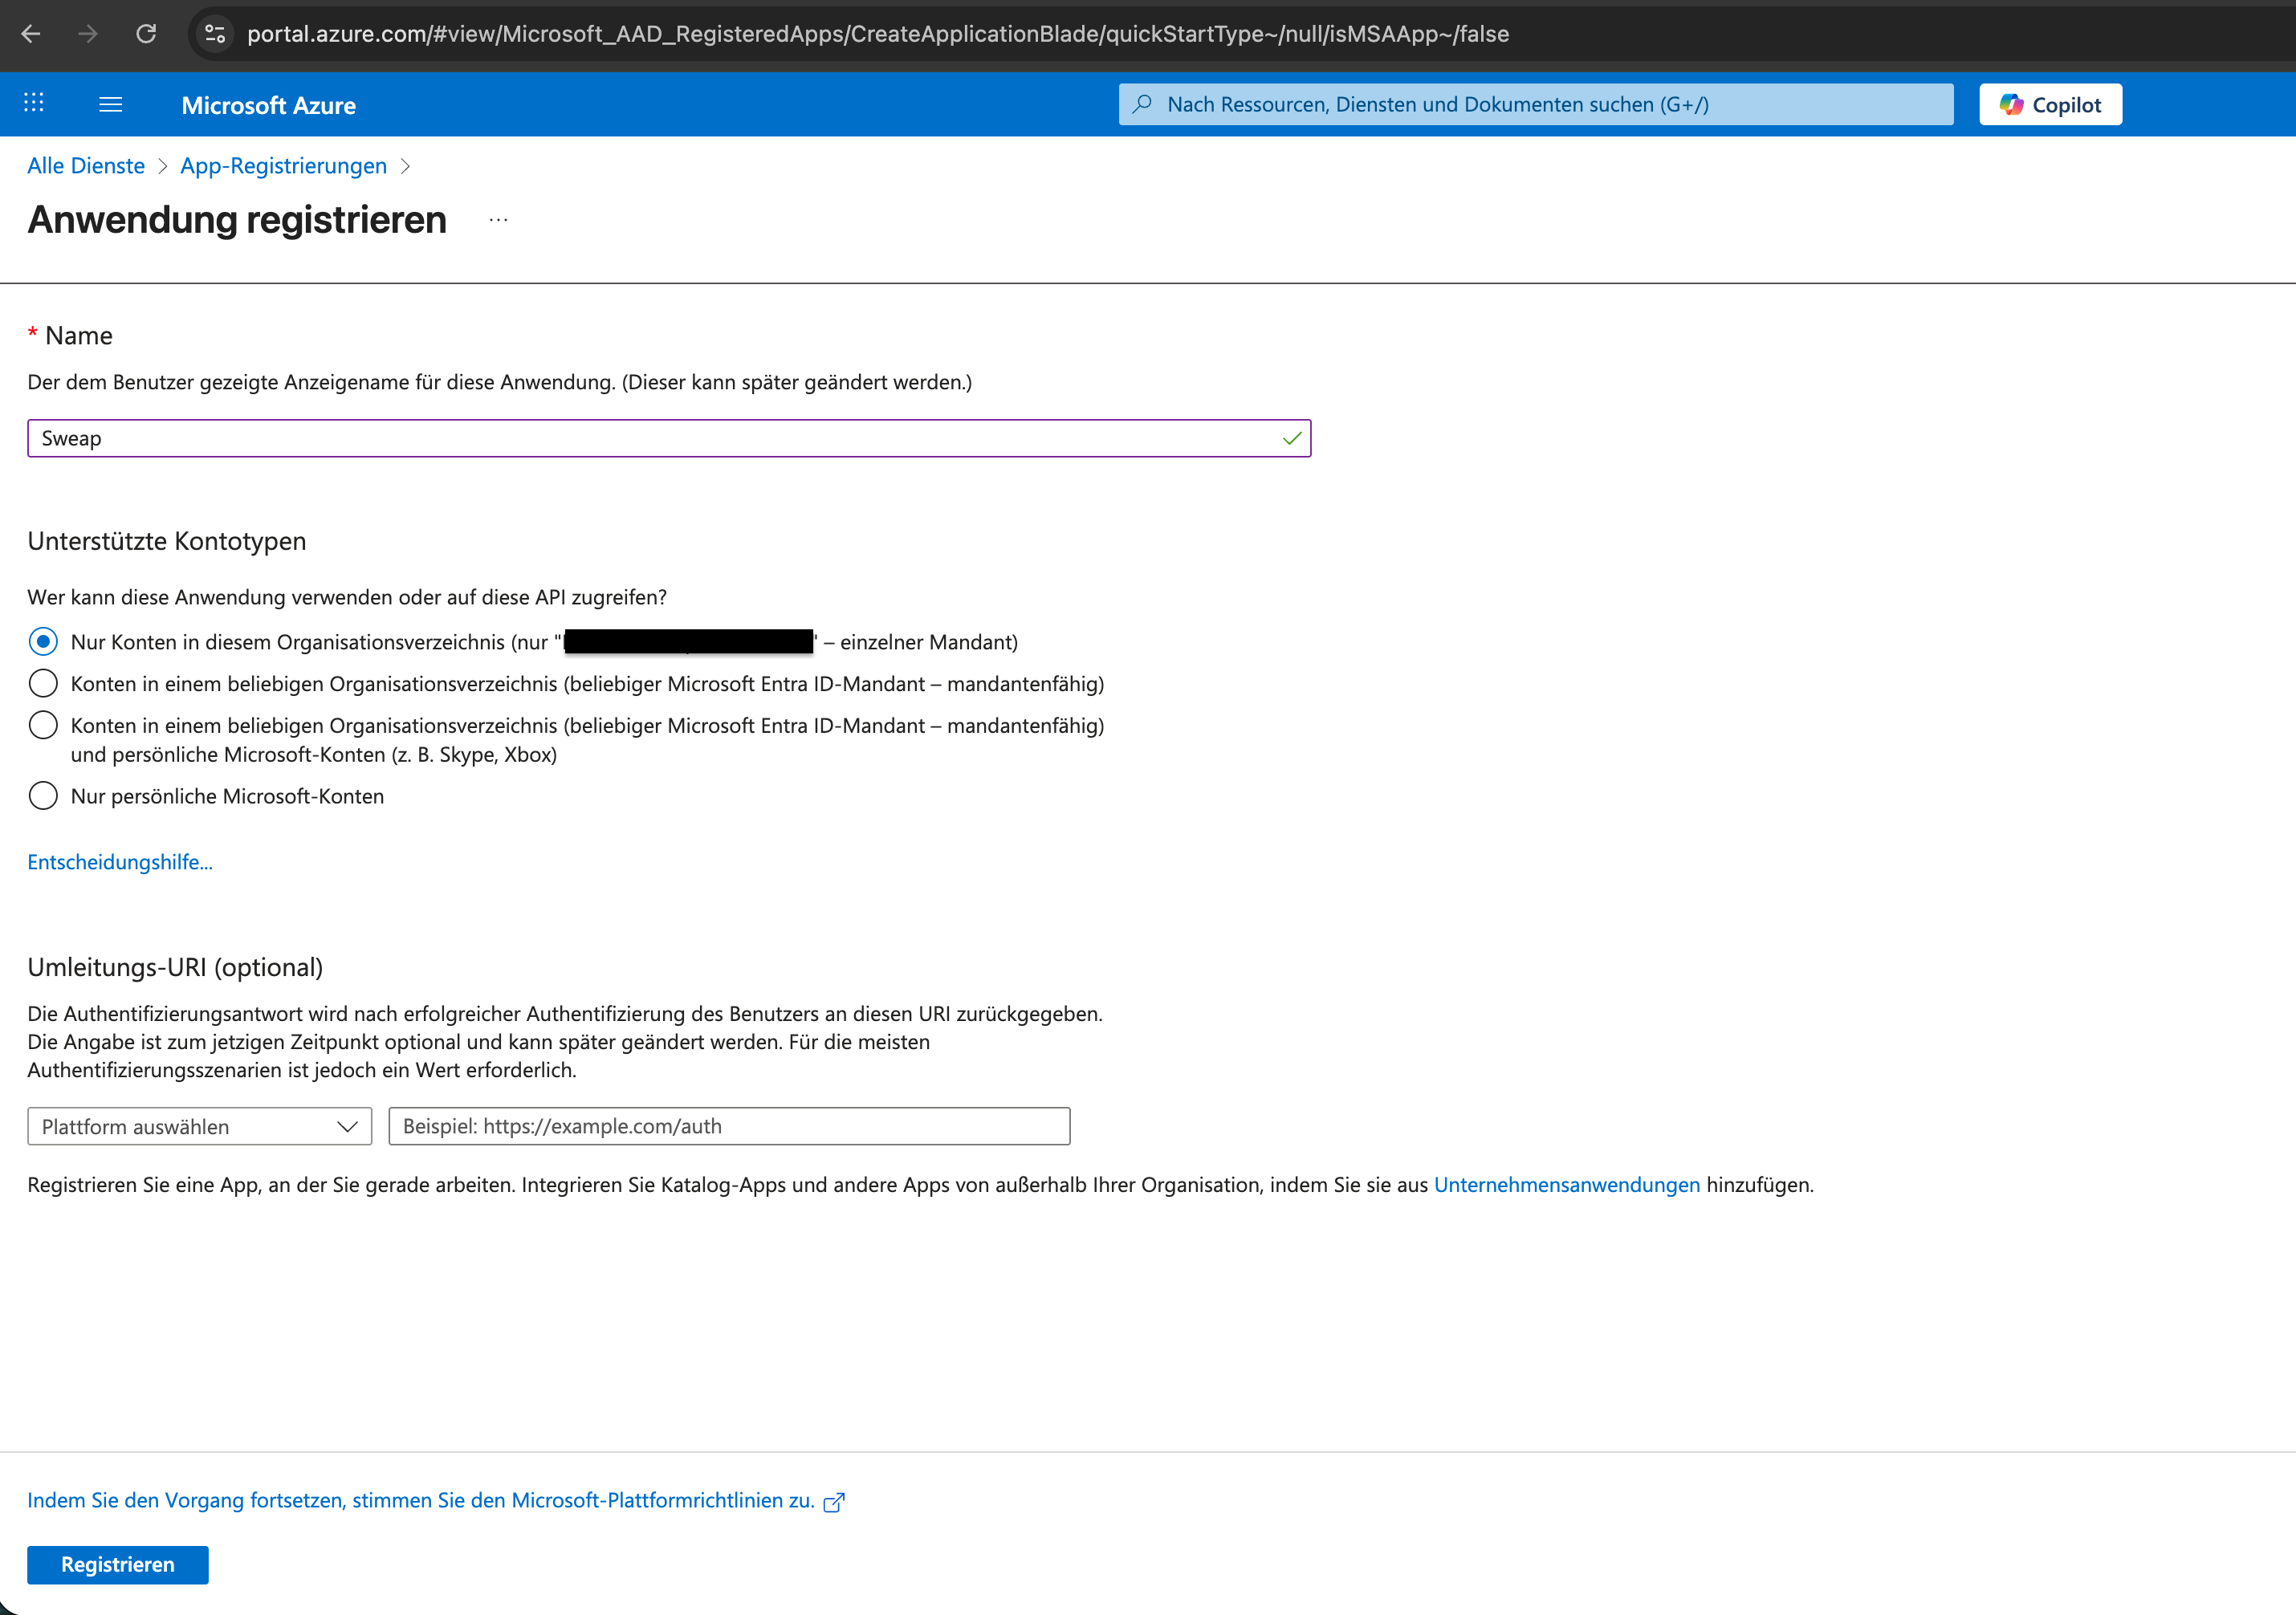Click the external link icon after Plattformrichtlinien
The image size is (2296, 1615).
(834, 1502)
